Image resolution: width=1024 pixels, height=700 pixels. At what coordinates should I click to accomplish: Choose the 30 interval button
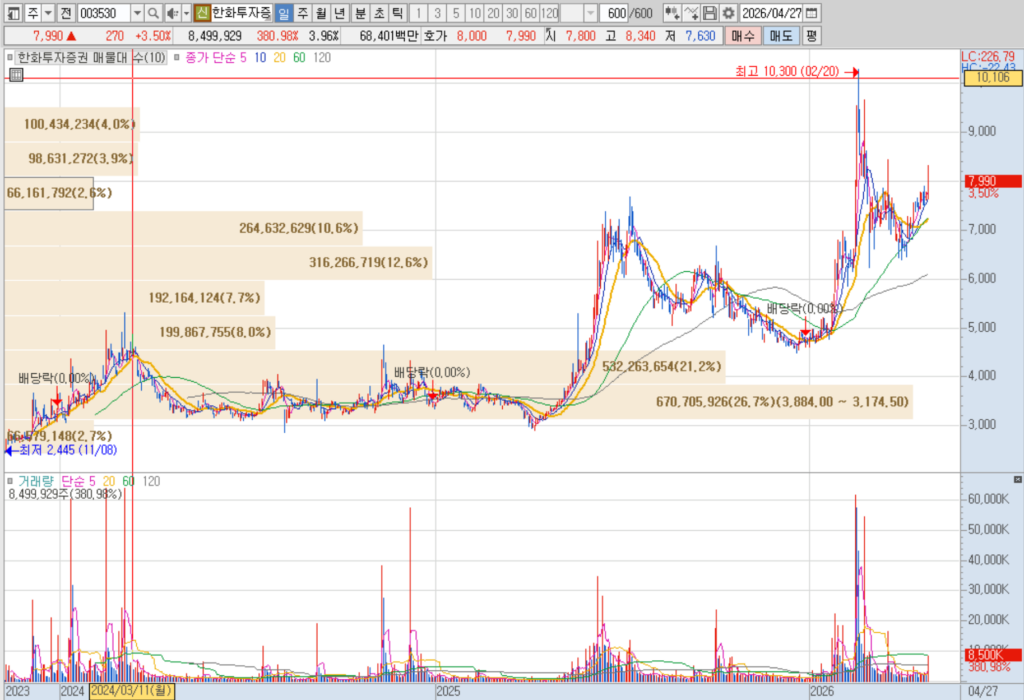pos(512,13)
